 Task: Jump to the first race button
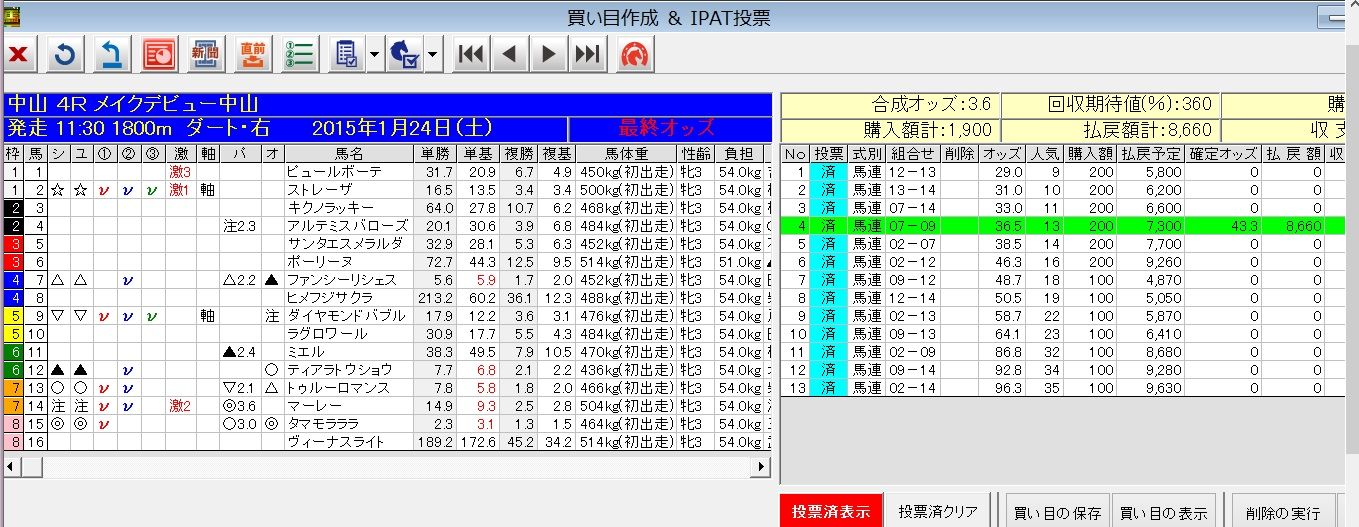(470, 54)
